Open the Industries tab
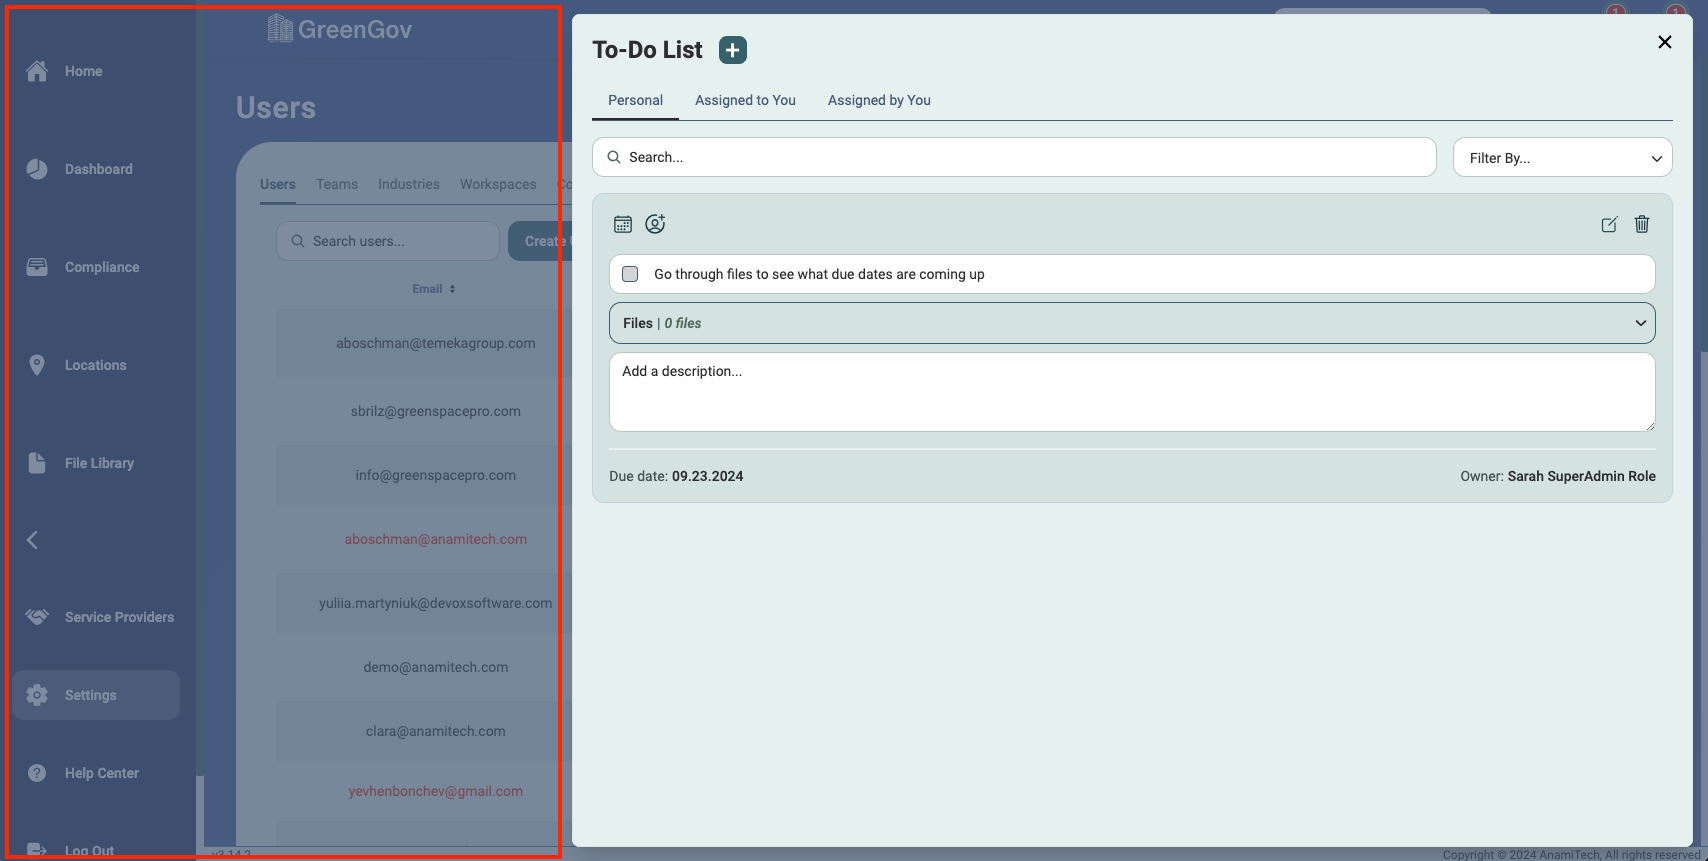The image size is (1708, 861). click(x=409, y=185)
